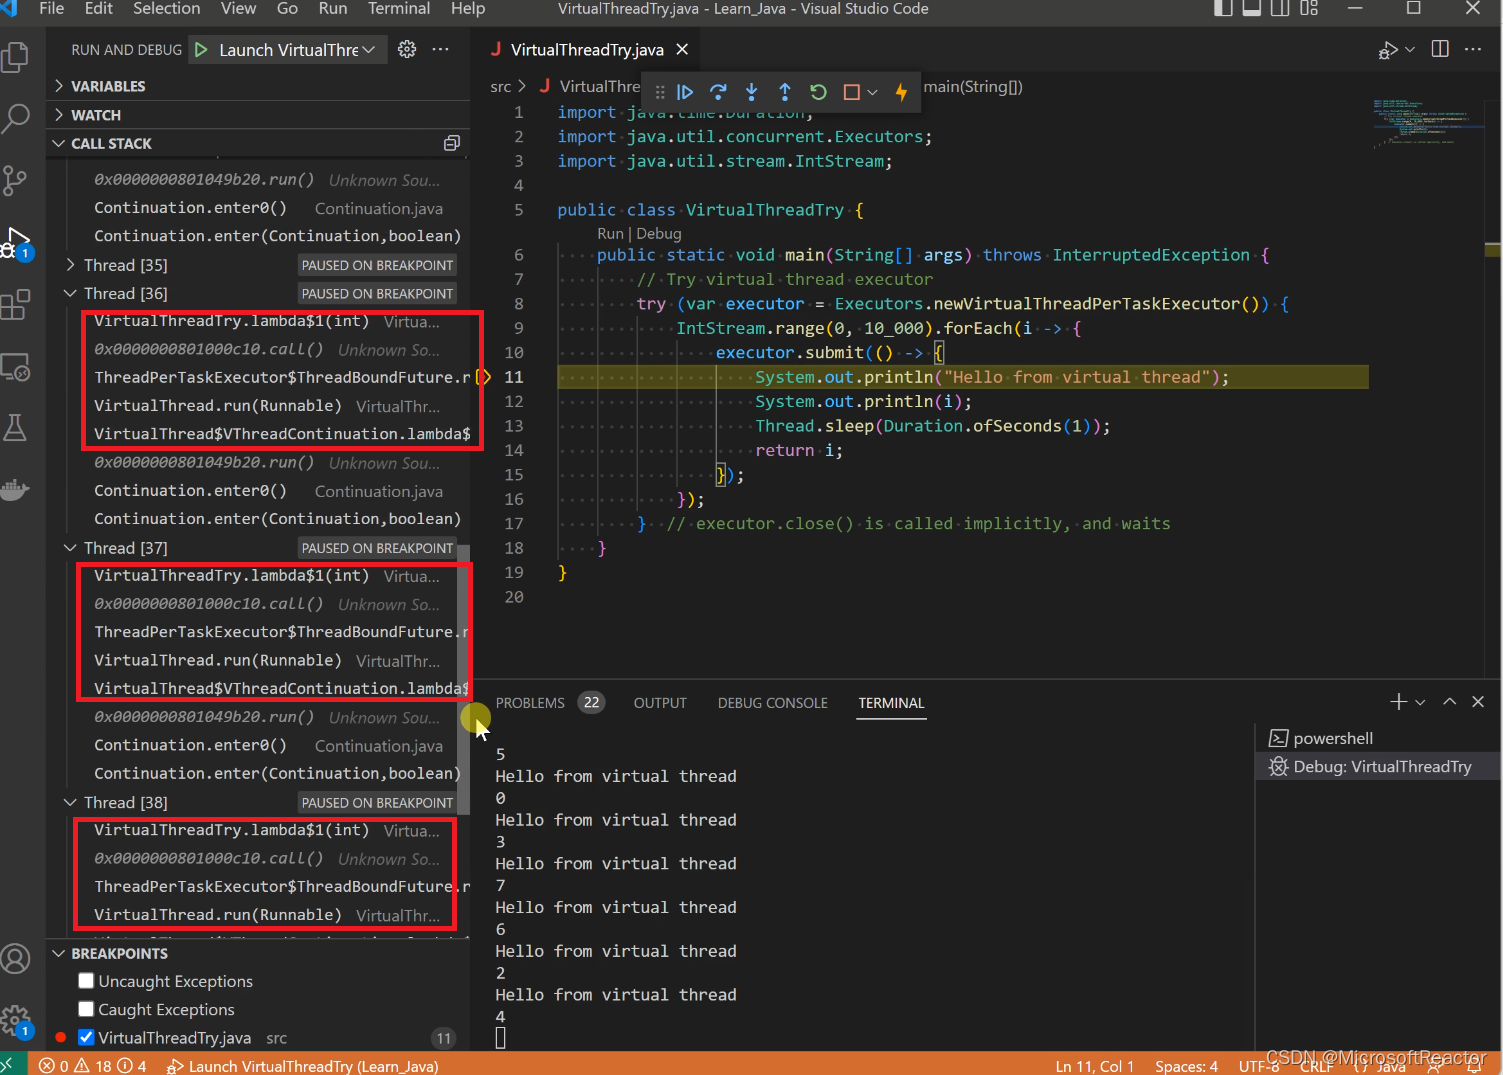Step over in the debug toolbar
1503x1075 pixels.
[x=718, y=92]
